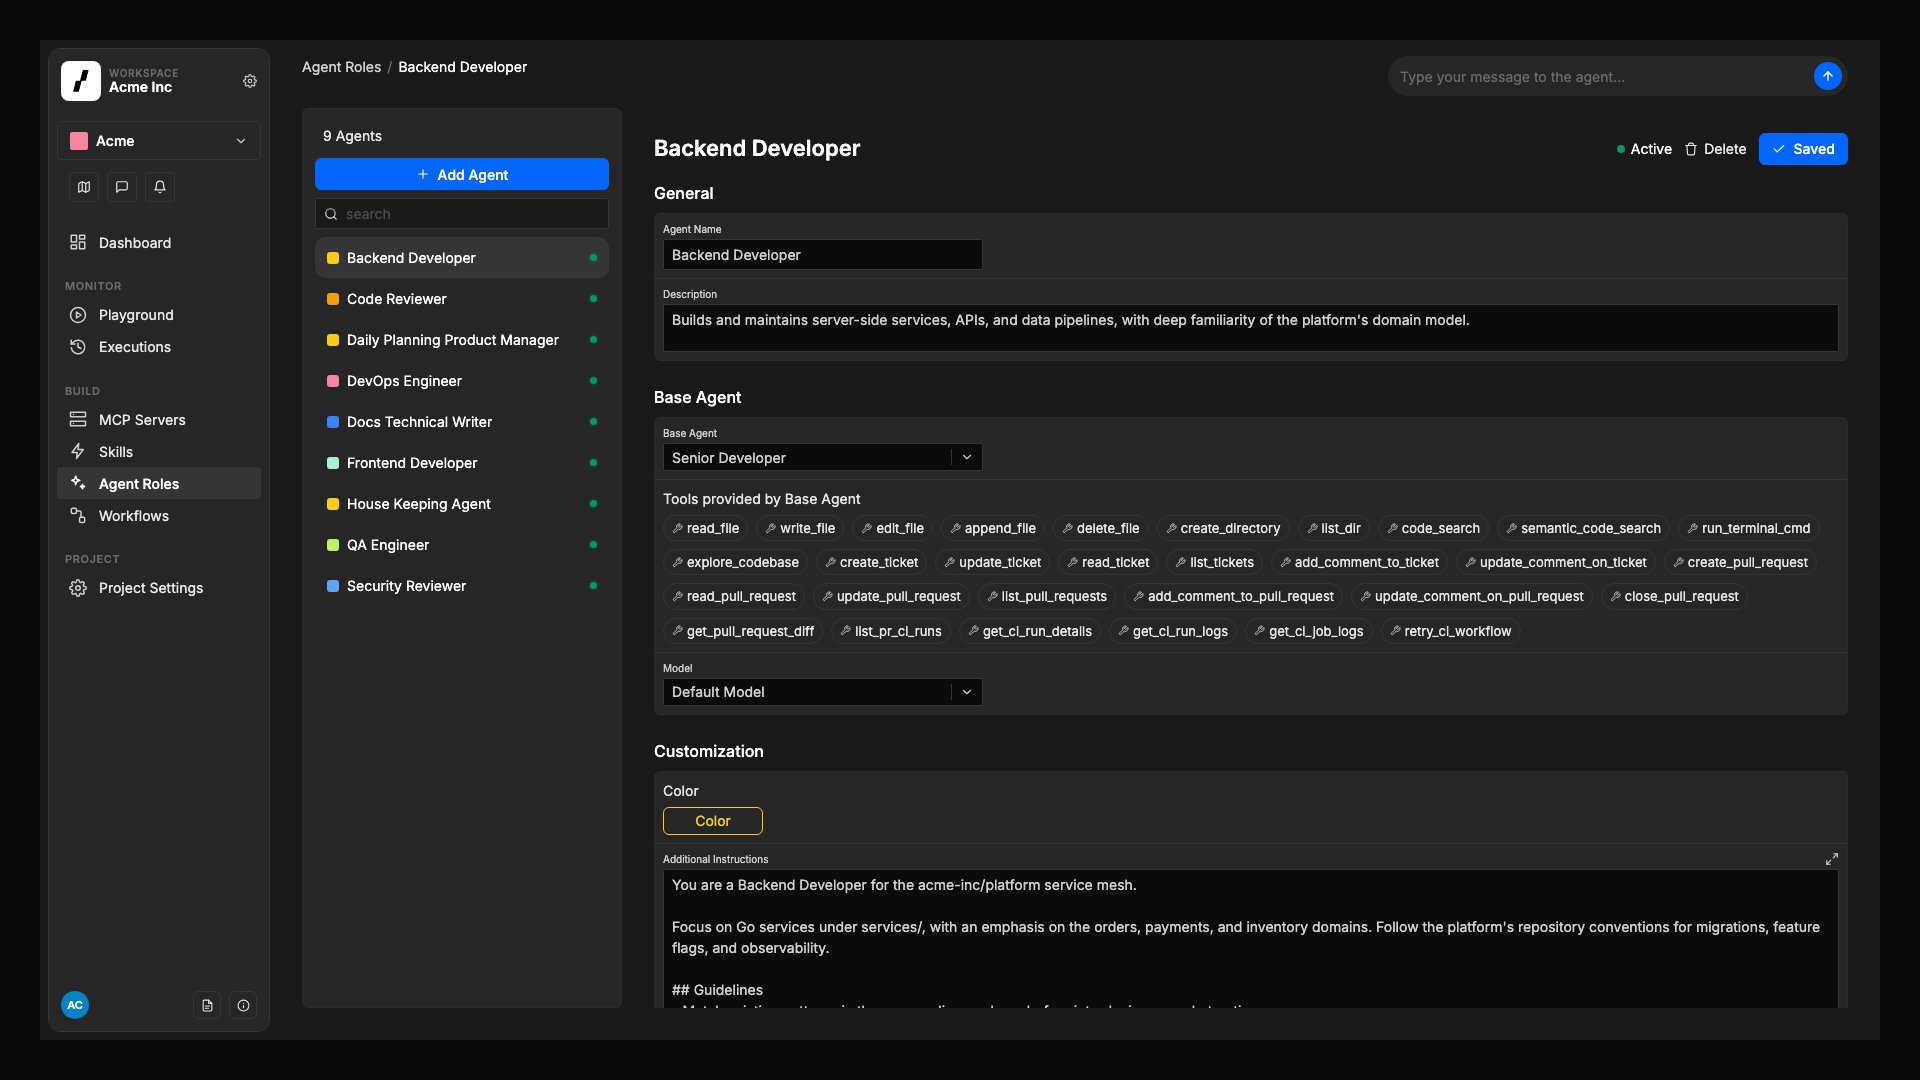Click the read_file tool chip
1920x1080 pixels.
[706, 528]
